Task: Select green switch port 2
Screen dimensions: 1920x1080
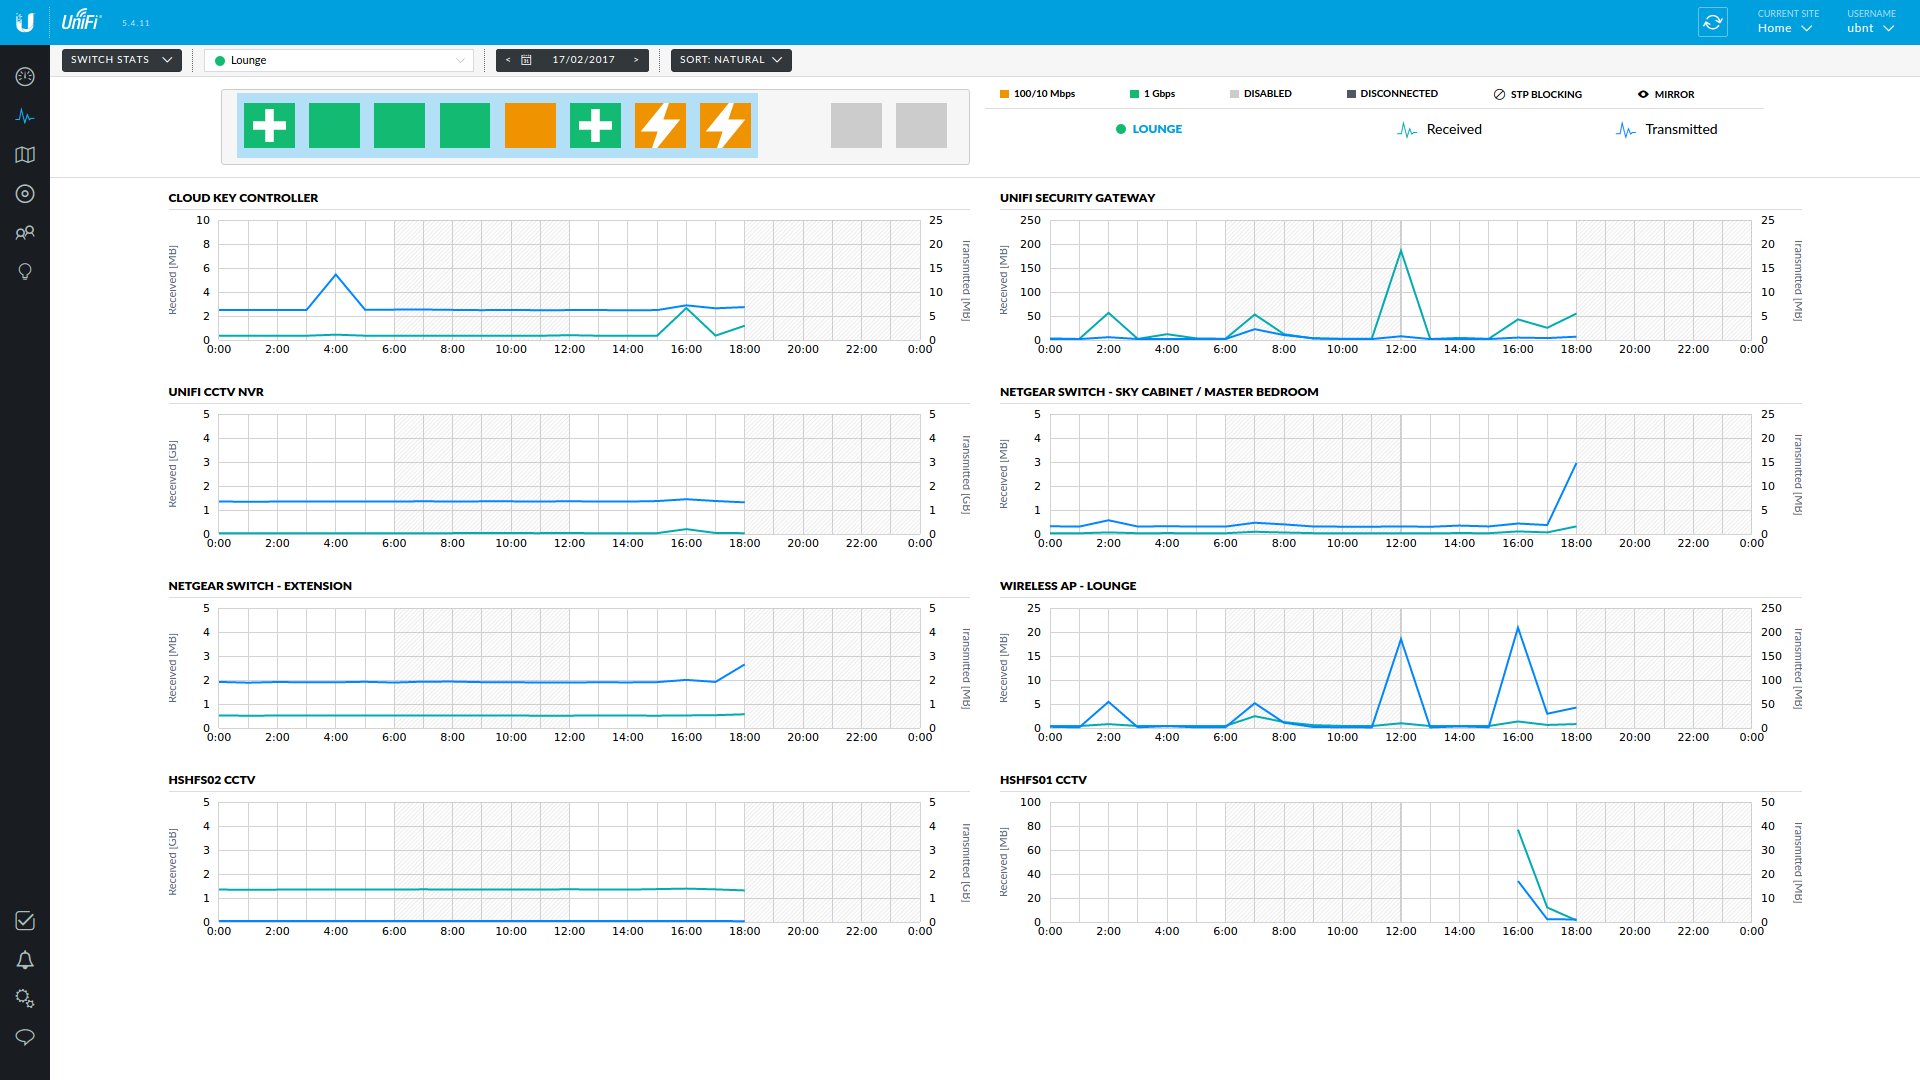Action: point(334,126)
